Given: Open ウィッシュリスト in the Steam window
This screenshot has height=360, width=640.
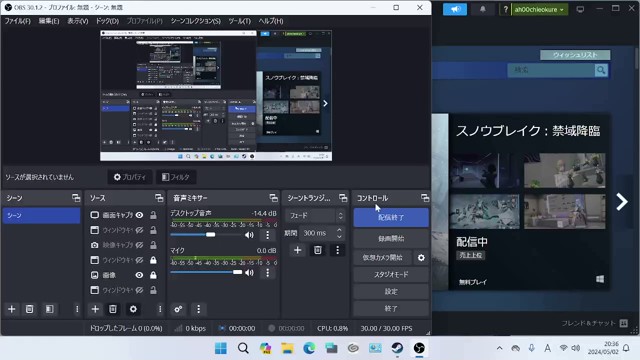Looking at the screenshot, I should click(575, 55).
